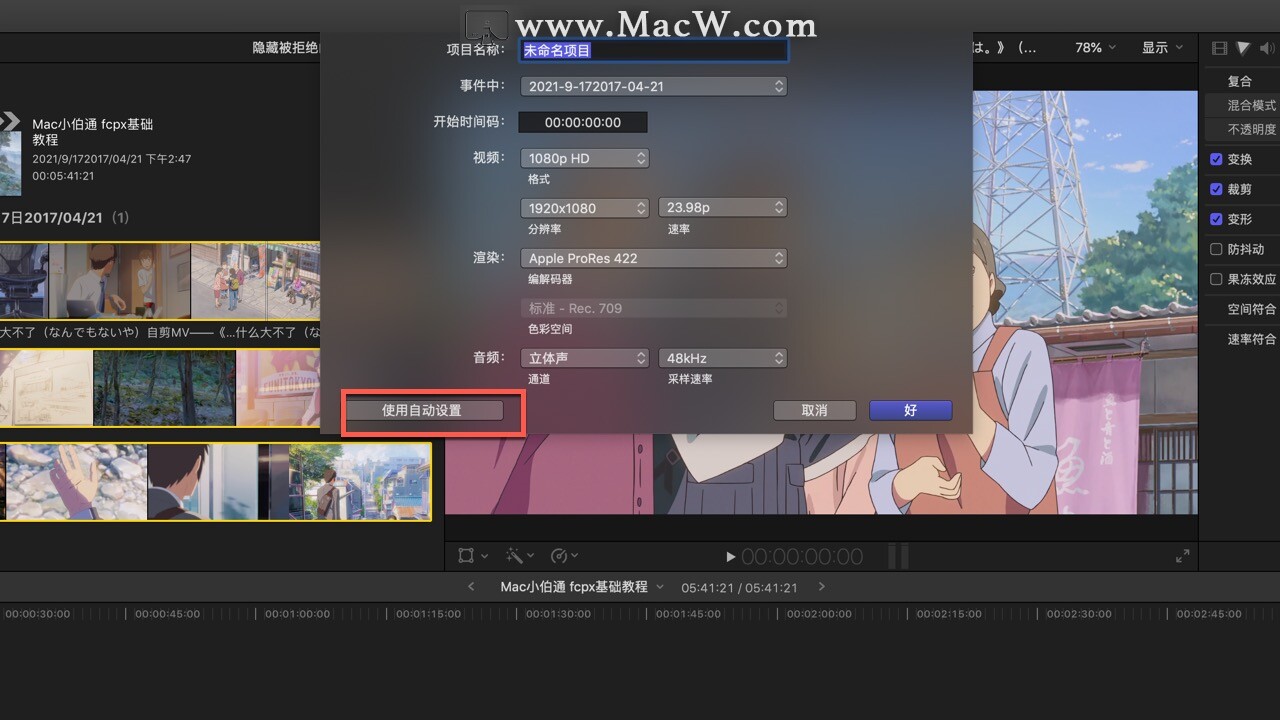Enable the 果冻效应 checkbox

[1216, 279]
